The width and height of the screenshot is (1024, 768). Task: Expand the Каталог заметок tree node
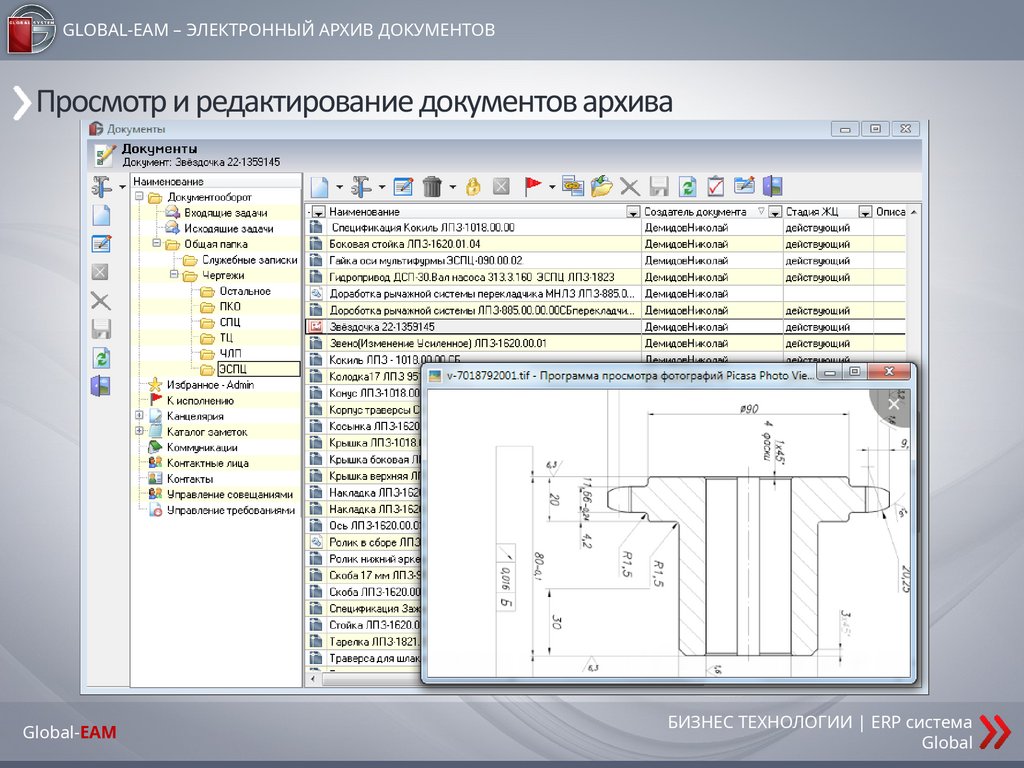pyautogui.click(x=139, y=432)
